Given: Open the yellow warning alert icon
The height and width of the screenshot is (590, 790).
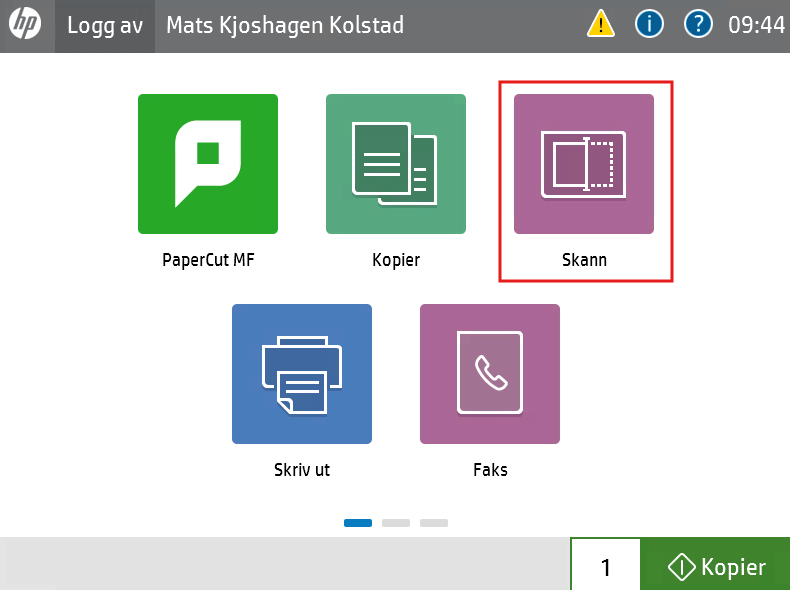Looking at the screenshot, I should [x=601, y=24].
